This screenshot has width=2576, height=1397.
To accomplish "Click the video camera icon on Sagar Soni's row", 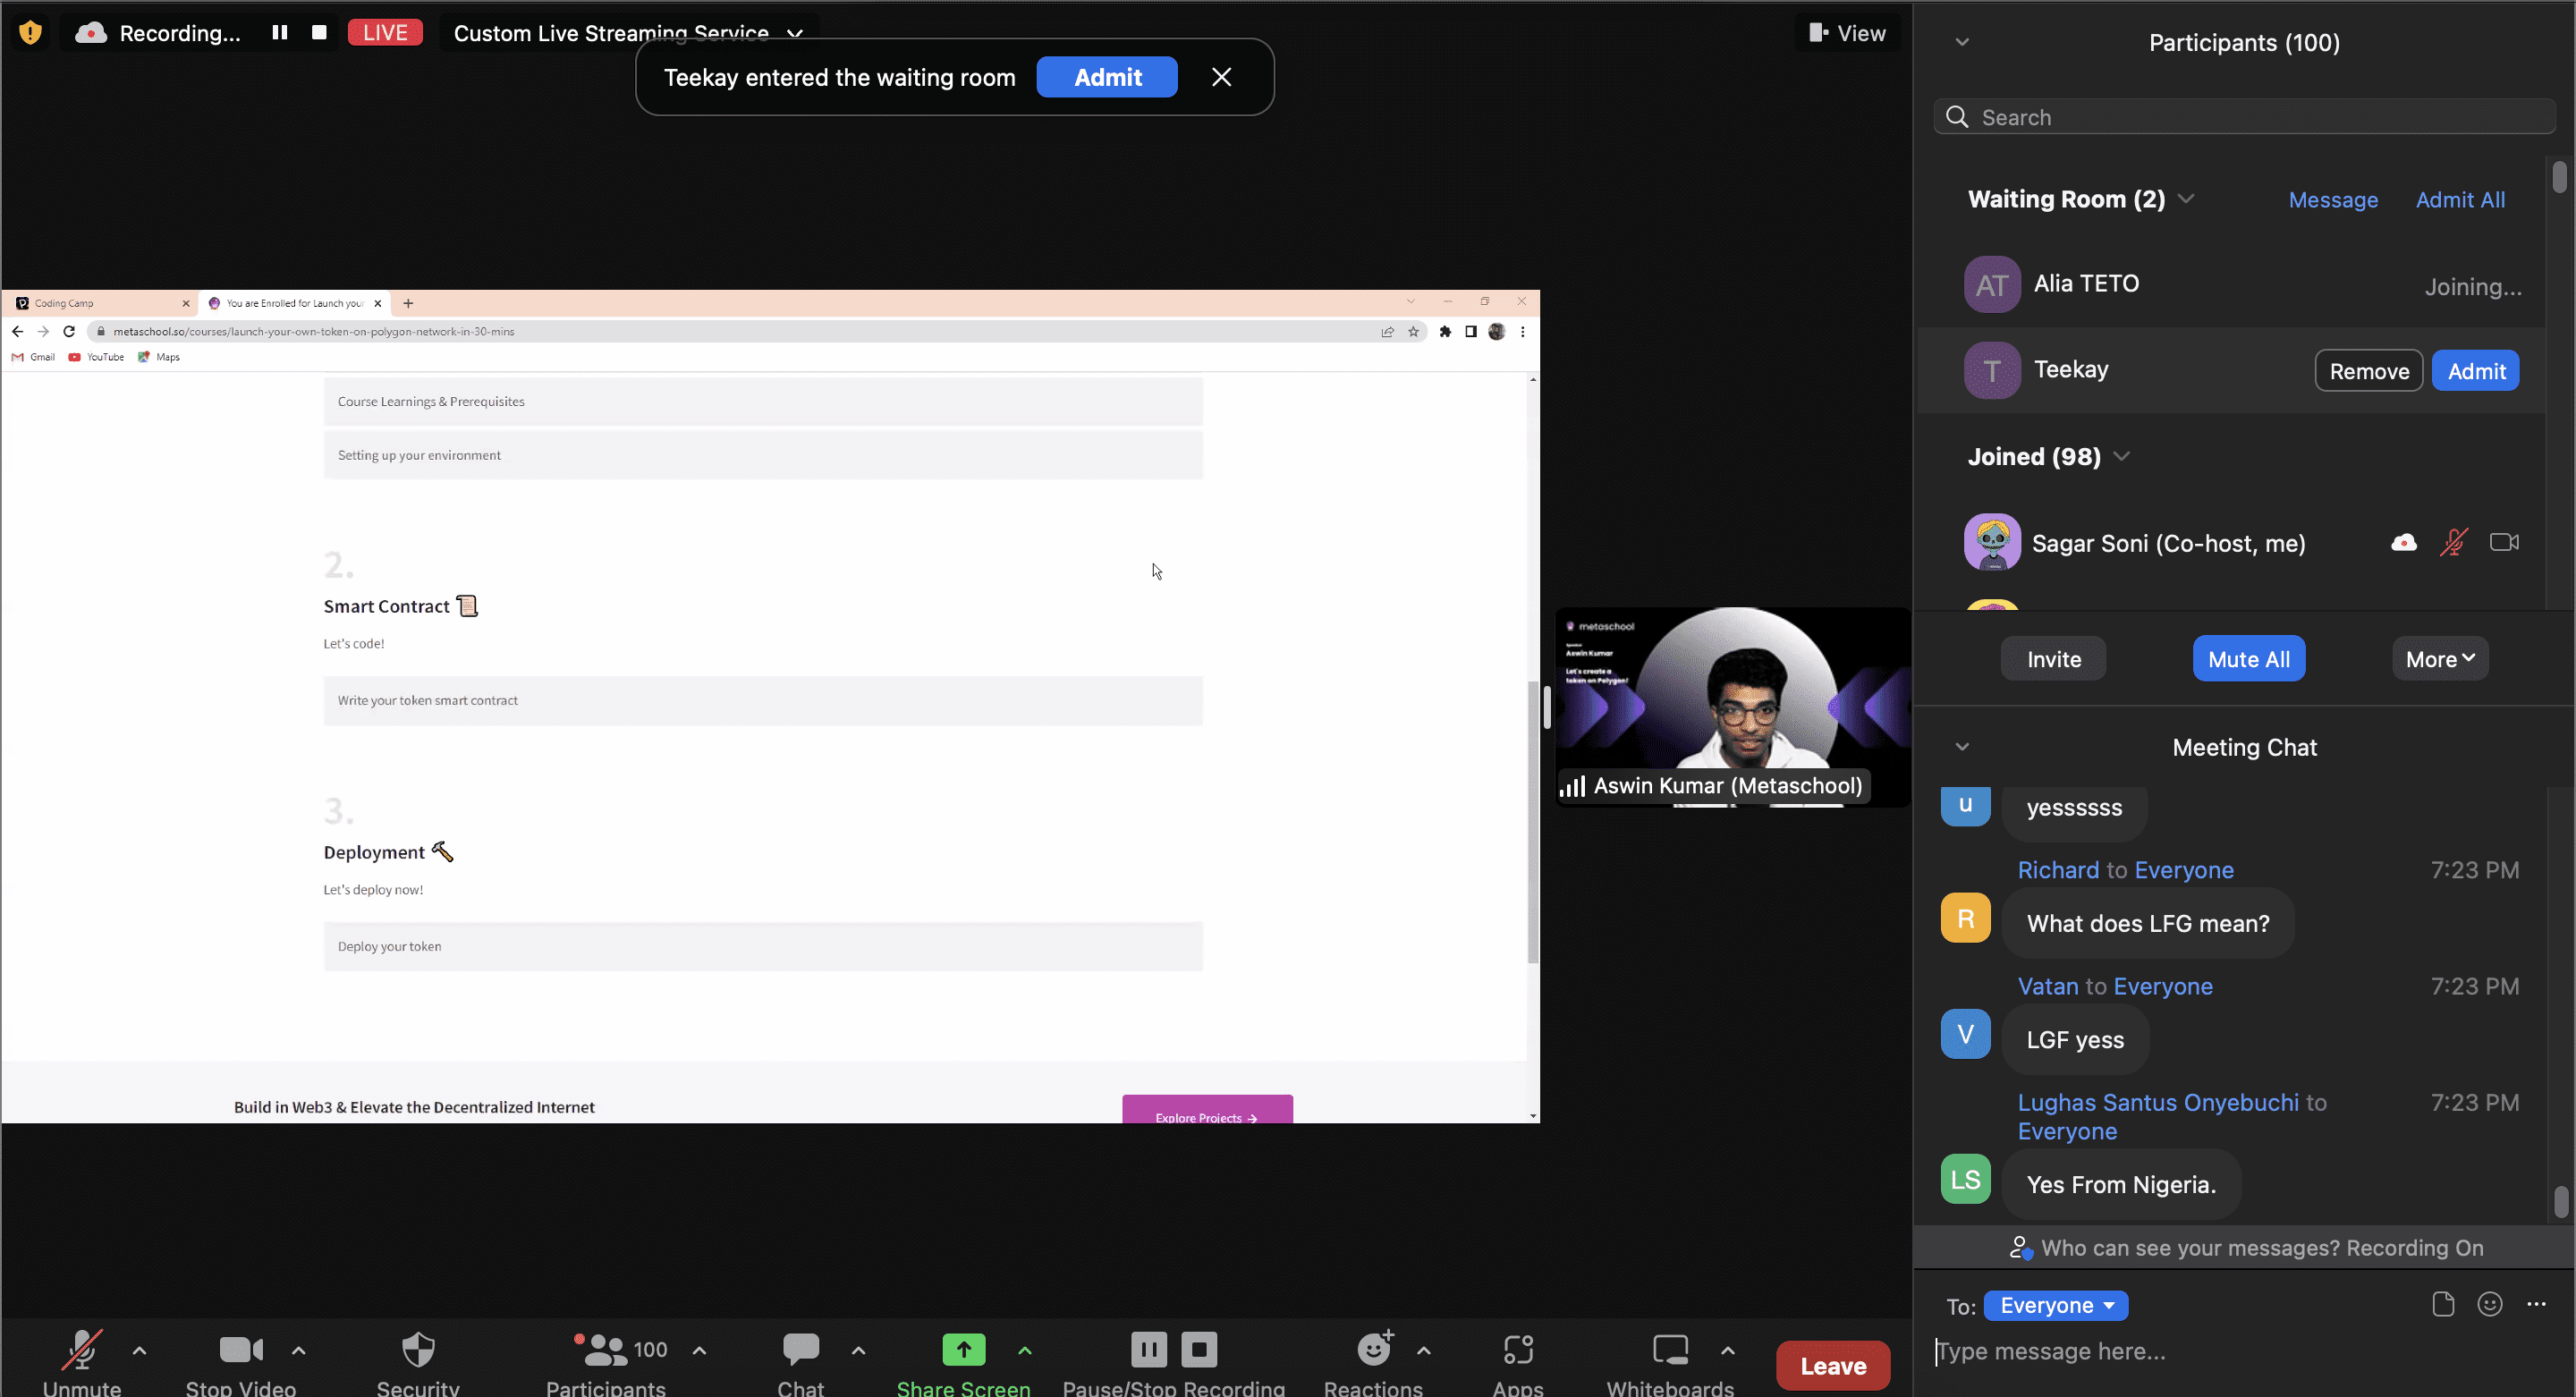I will click(2504, 541).
